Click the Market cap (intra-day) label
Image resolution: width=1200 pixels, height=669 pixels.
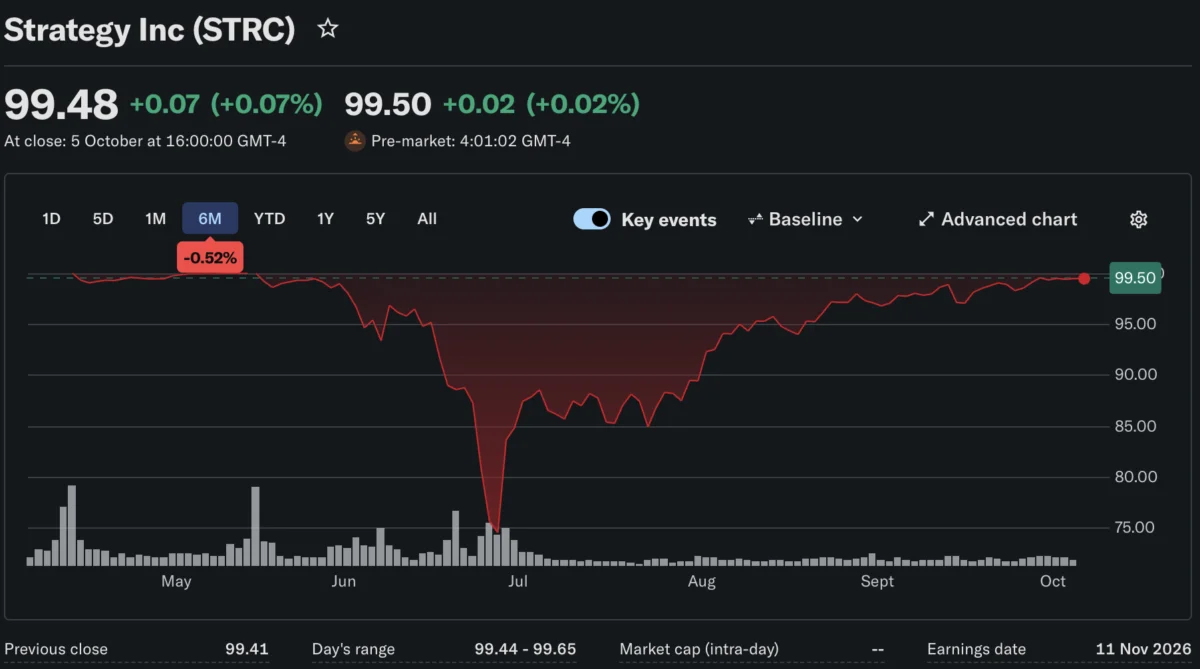tap(699, 649)
